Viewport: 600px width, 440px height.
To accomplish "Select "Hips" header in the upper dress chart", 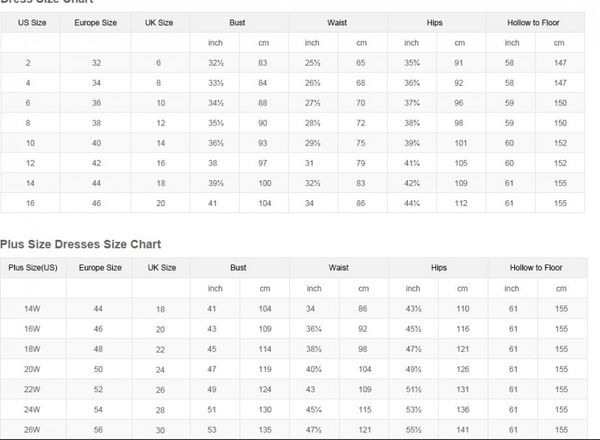I will click(x=436, y=22).
